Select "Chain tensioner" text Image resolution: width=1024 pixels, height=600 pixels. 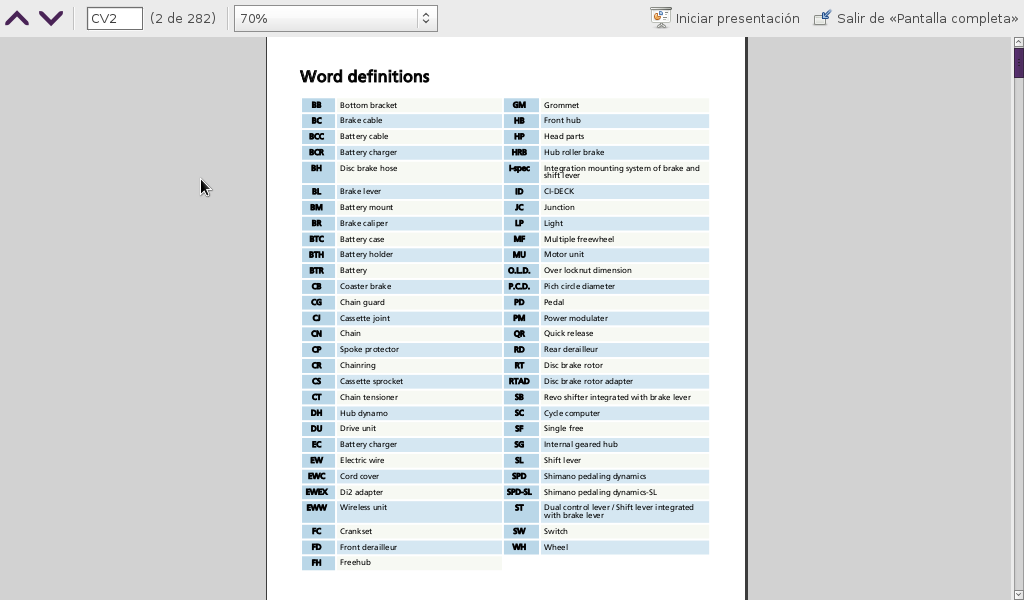tap(368, 398)
